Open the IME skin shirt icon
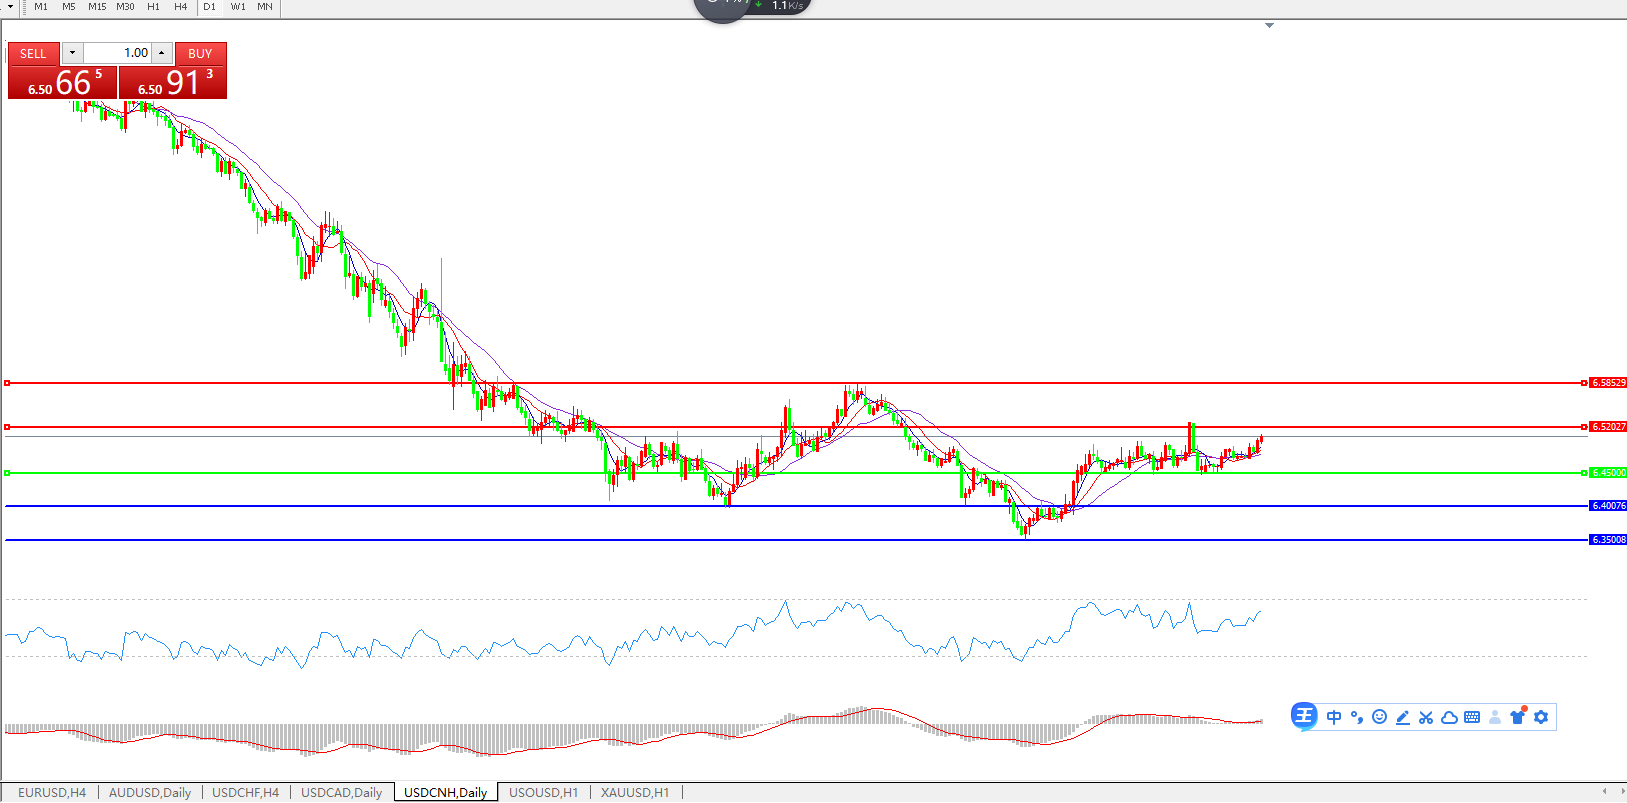1627x803 pixels. [1518, 716]
